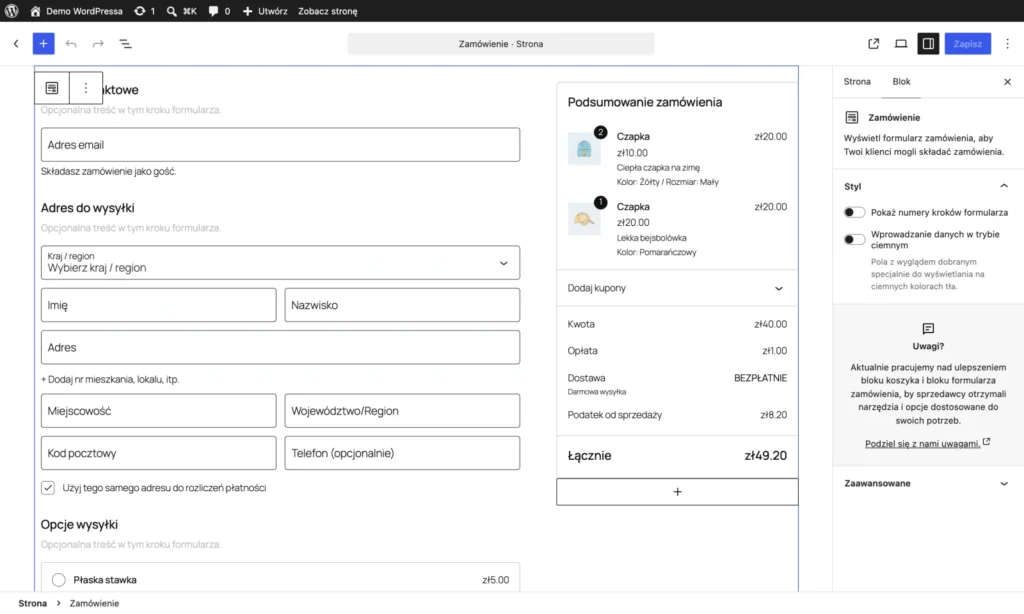
Task: Open 'Demo WordPressa' site menu
Action: [76, 11]
